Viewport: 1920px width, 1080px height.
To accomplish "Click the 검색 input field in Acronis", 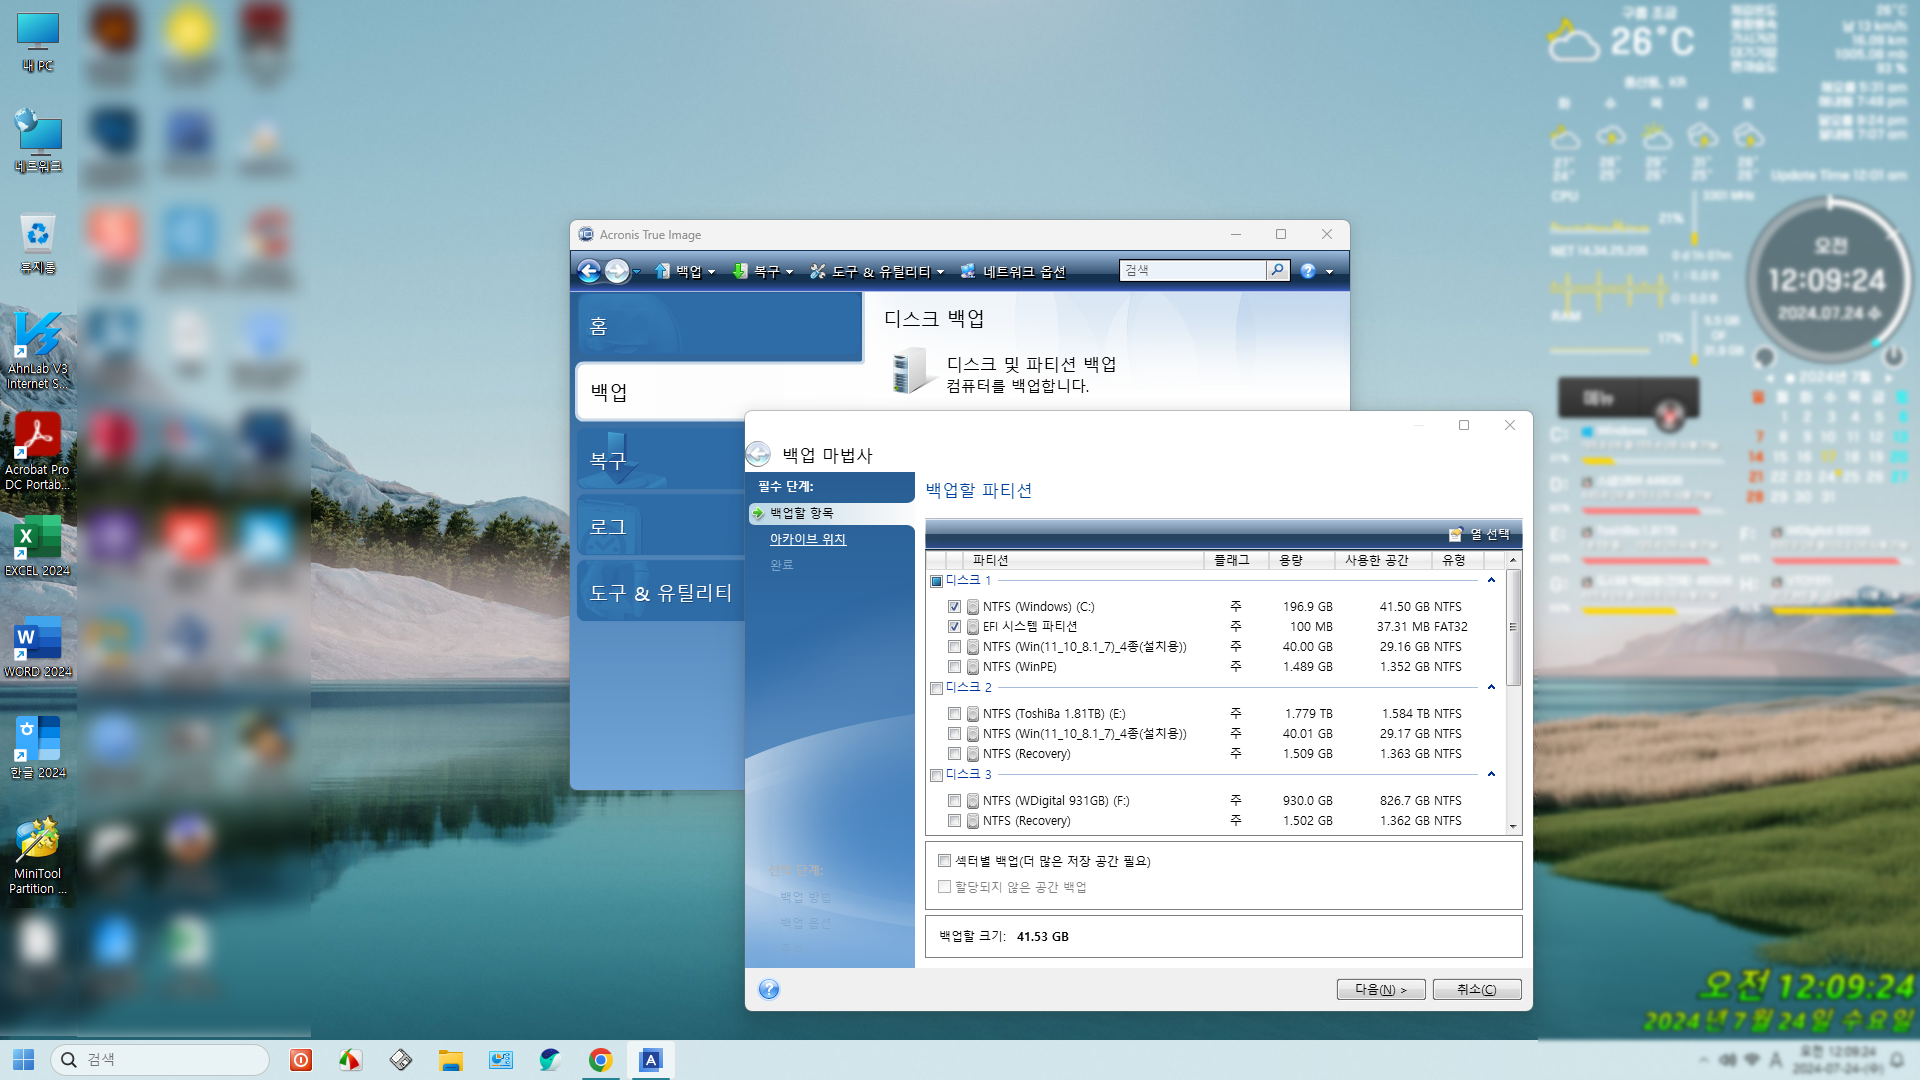I will tap(1193, 270).
